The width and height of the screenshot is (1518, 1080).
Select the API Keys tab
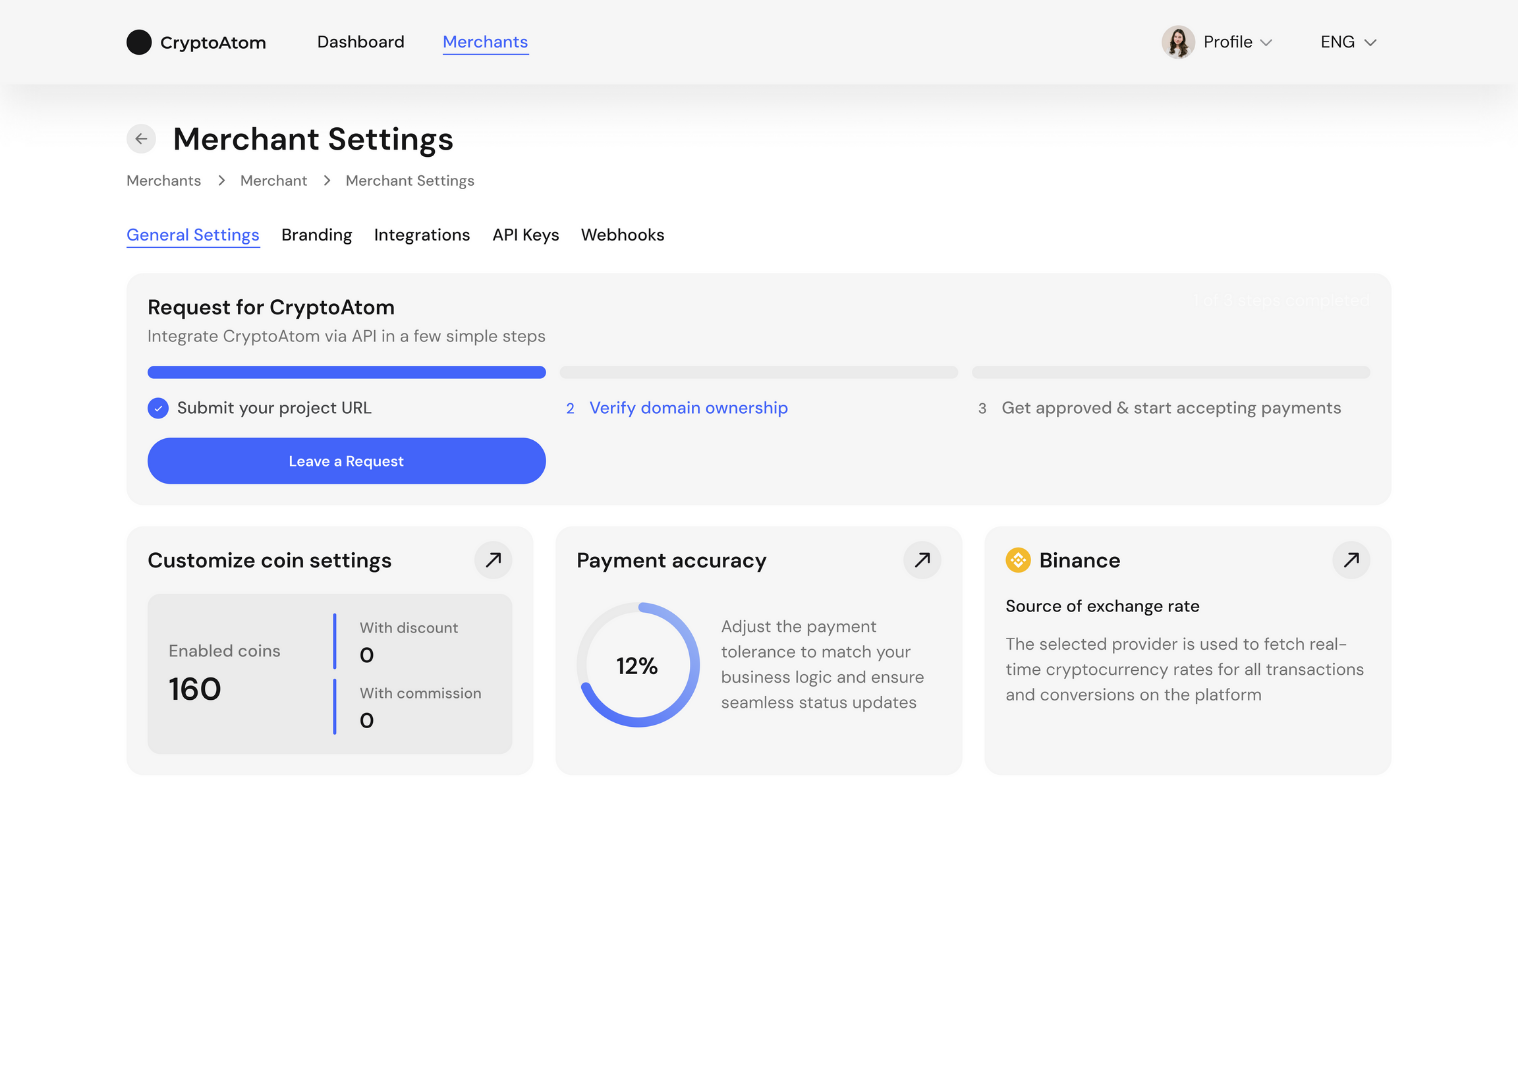[525, 235]
